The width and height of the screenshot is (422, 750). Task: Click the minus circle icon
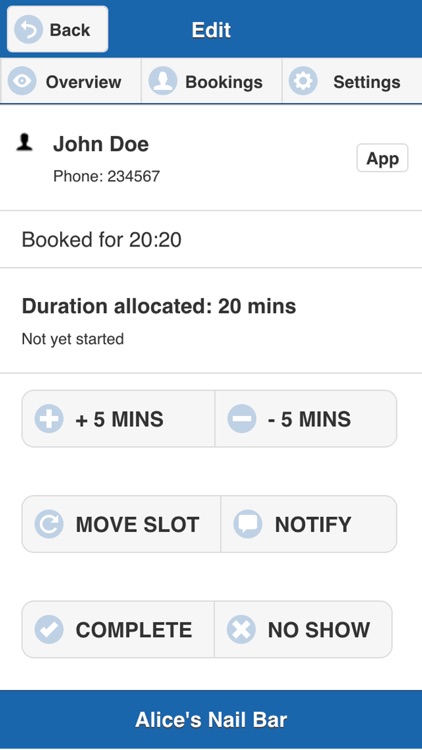point(242,419)
